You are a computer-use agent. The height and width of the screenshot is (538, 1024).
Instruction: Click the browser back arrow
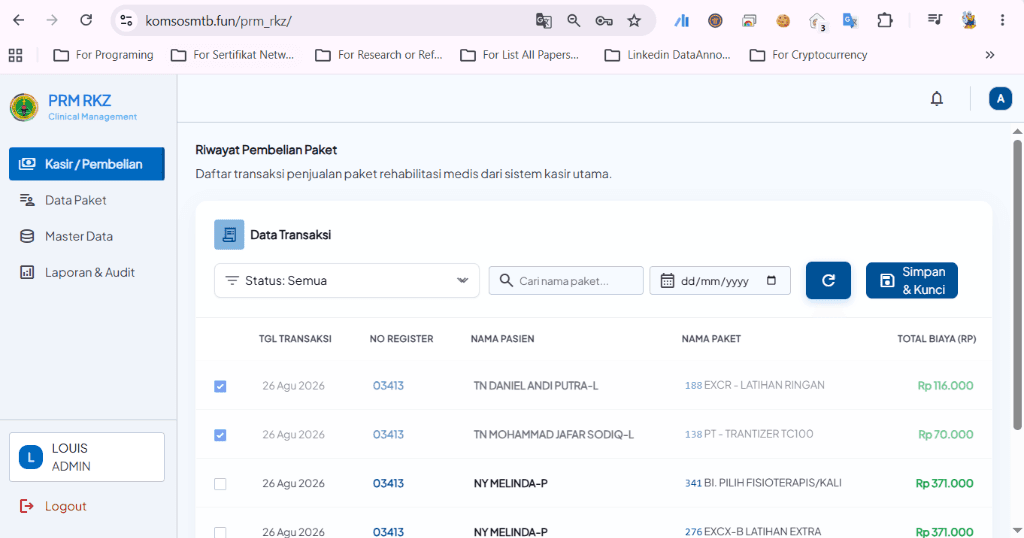pos(19,20)
